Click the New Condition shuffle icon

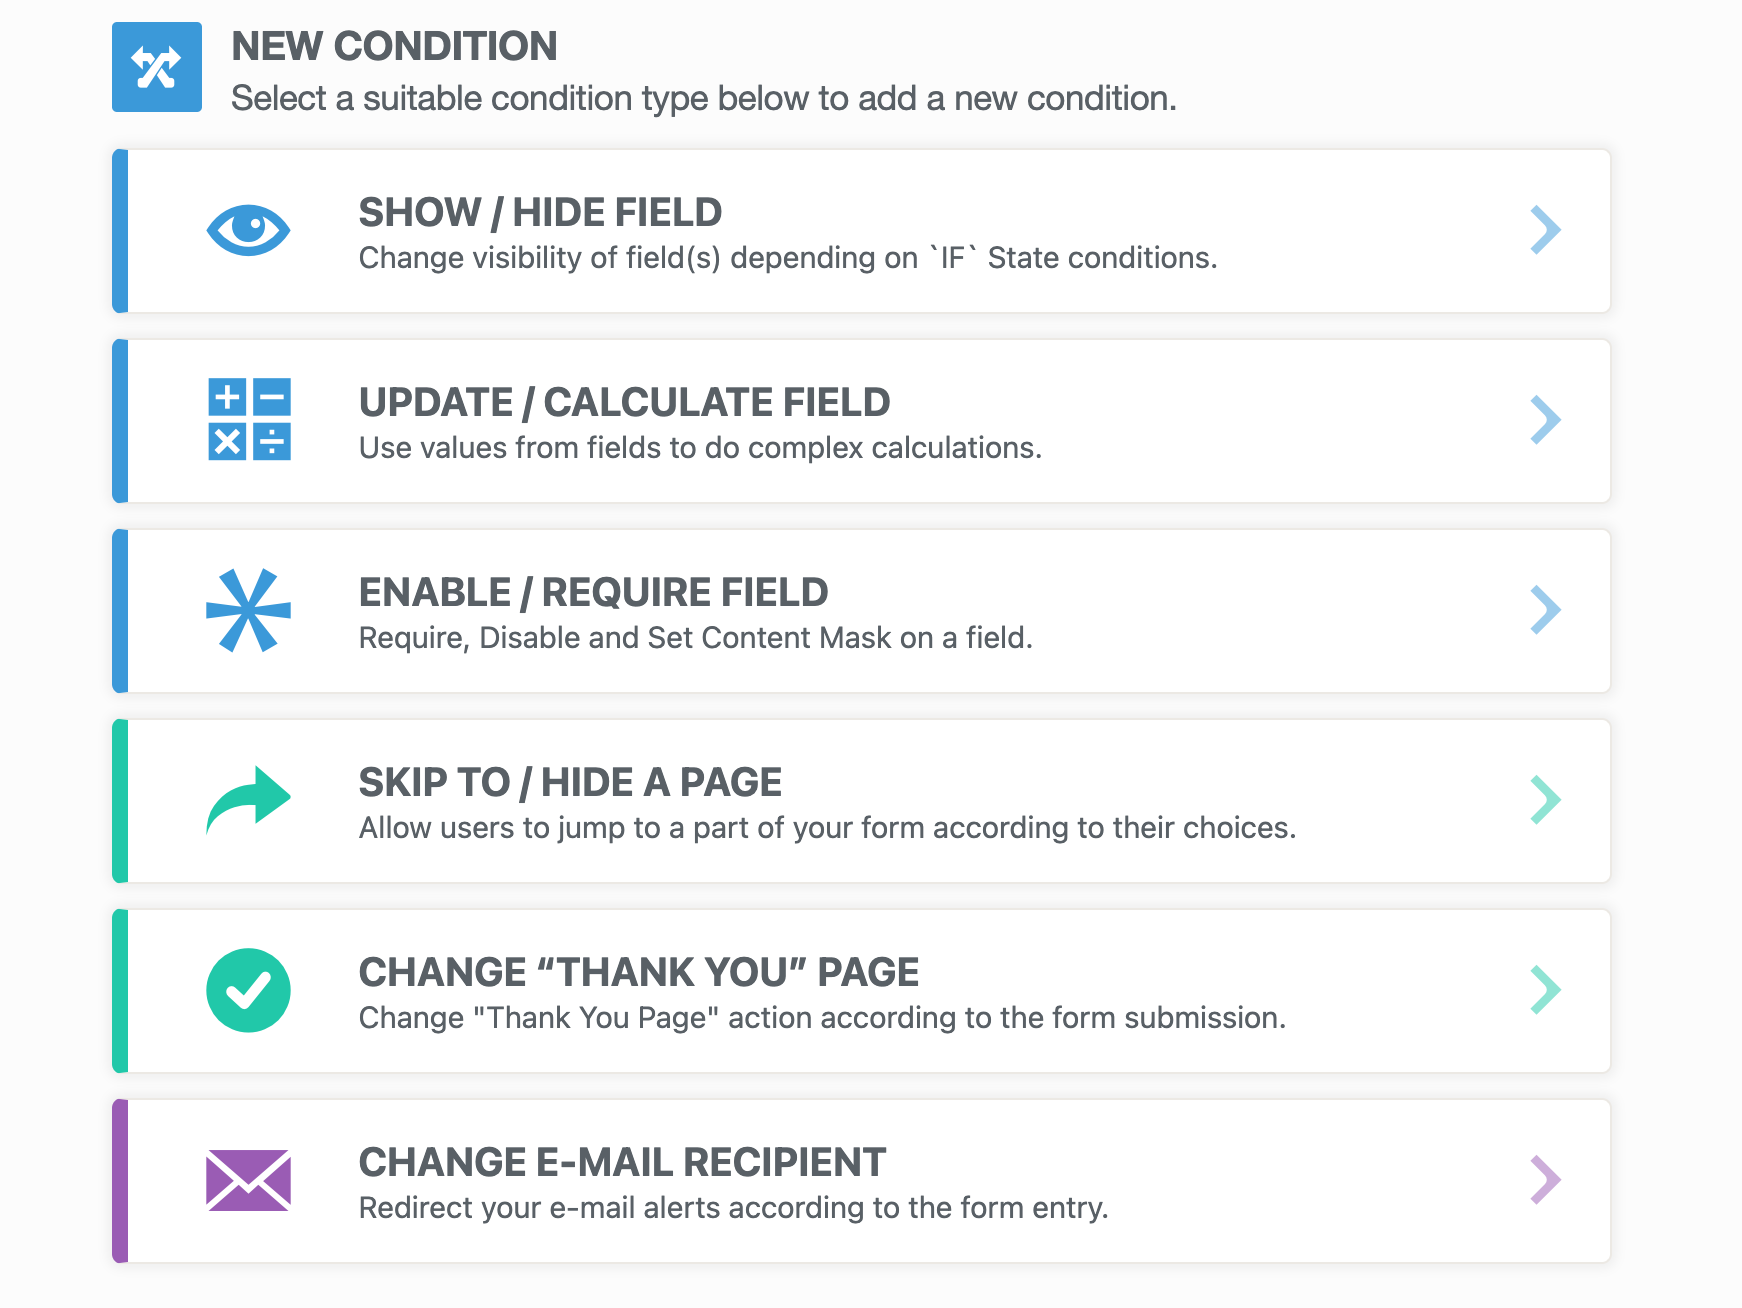click(x=157, y=67)
